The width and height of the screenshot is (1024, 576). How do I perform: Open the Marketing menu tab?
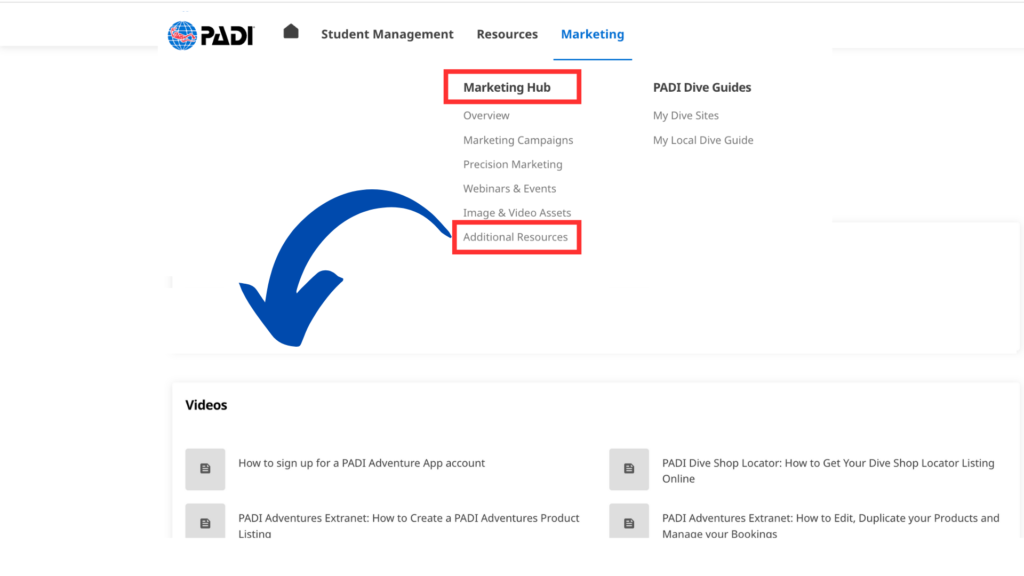pos(592,34)
